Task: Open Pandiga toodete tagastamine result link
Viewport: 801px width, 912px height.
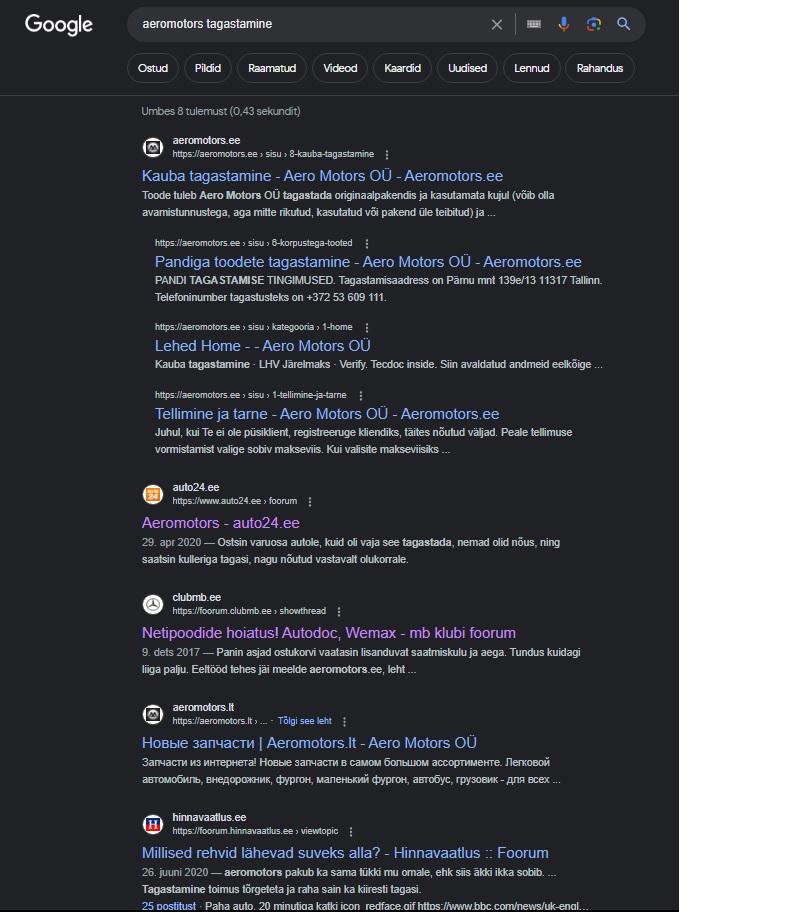Action: 368,262
